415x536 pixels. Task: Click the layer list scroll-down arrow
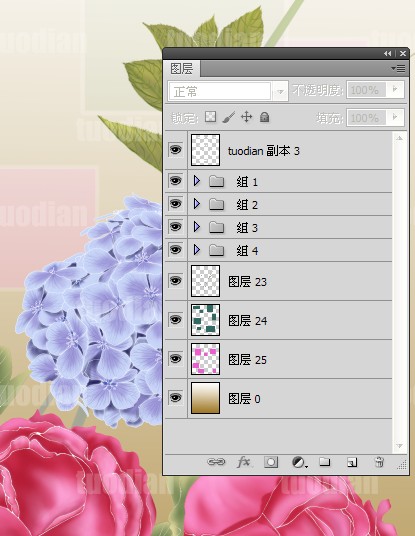click(x=399, y=446)
